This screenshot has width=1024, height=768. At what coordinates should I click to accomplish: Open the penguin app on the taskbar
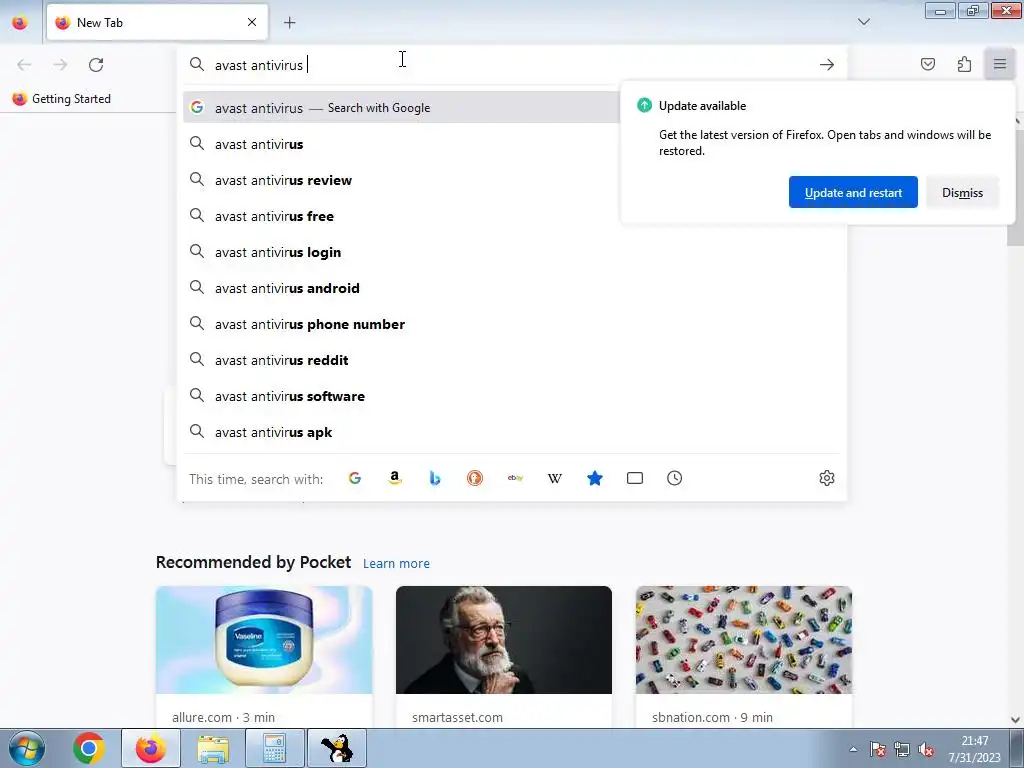pos(336,748)
